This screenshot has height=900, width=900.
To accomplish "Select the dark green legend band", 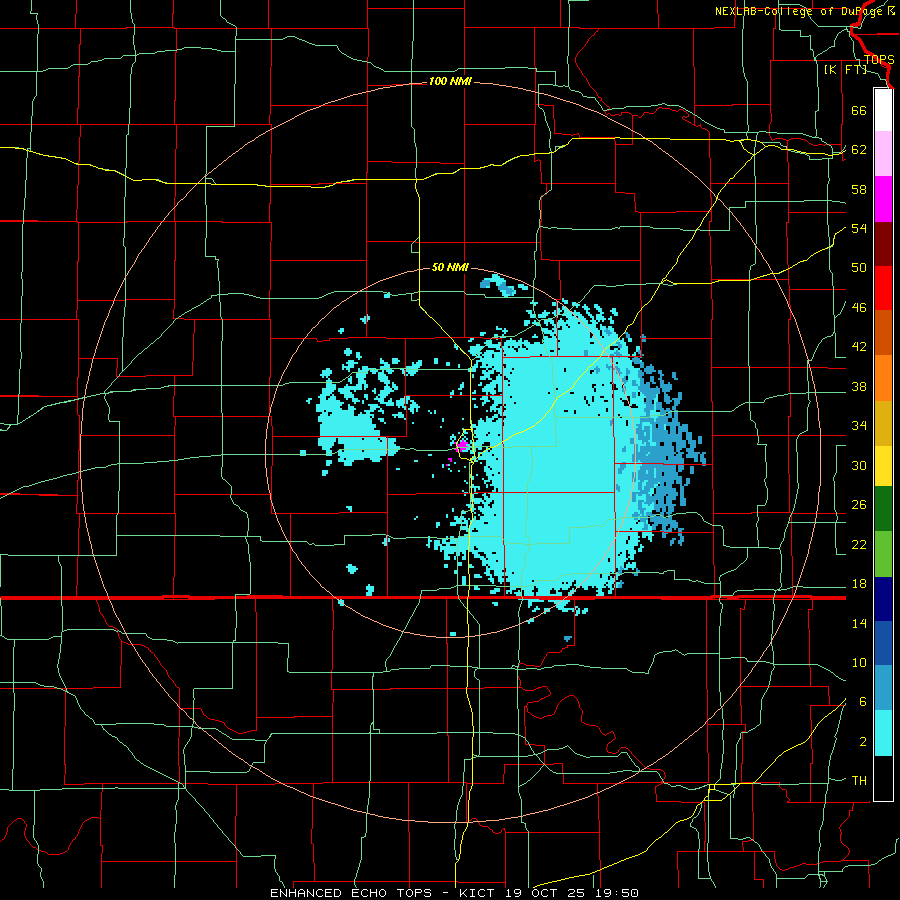I will pyautogui.click(x=883, y=509).
